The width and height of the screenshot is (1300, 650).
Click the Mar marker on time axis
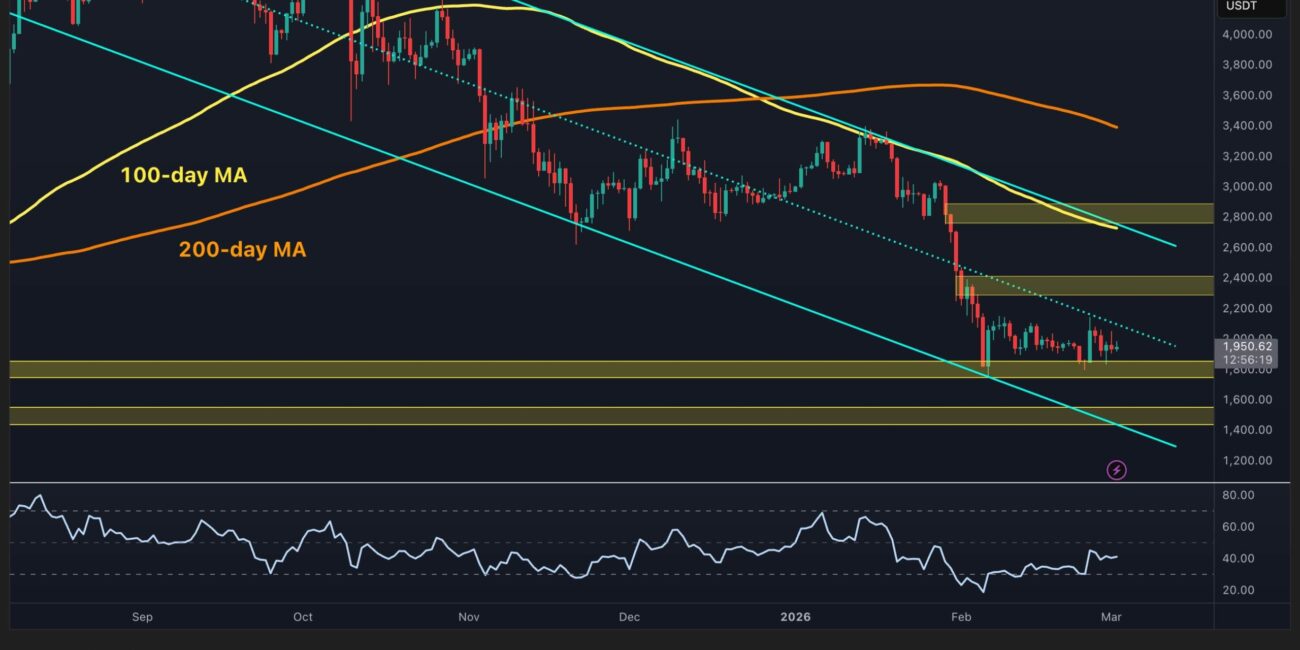(x=1109, y=617)
